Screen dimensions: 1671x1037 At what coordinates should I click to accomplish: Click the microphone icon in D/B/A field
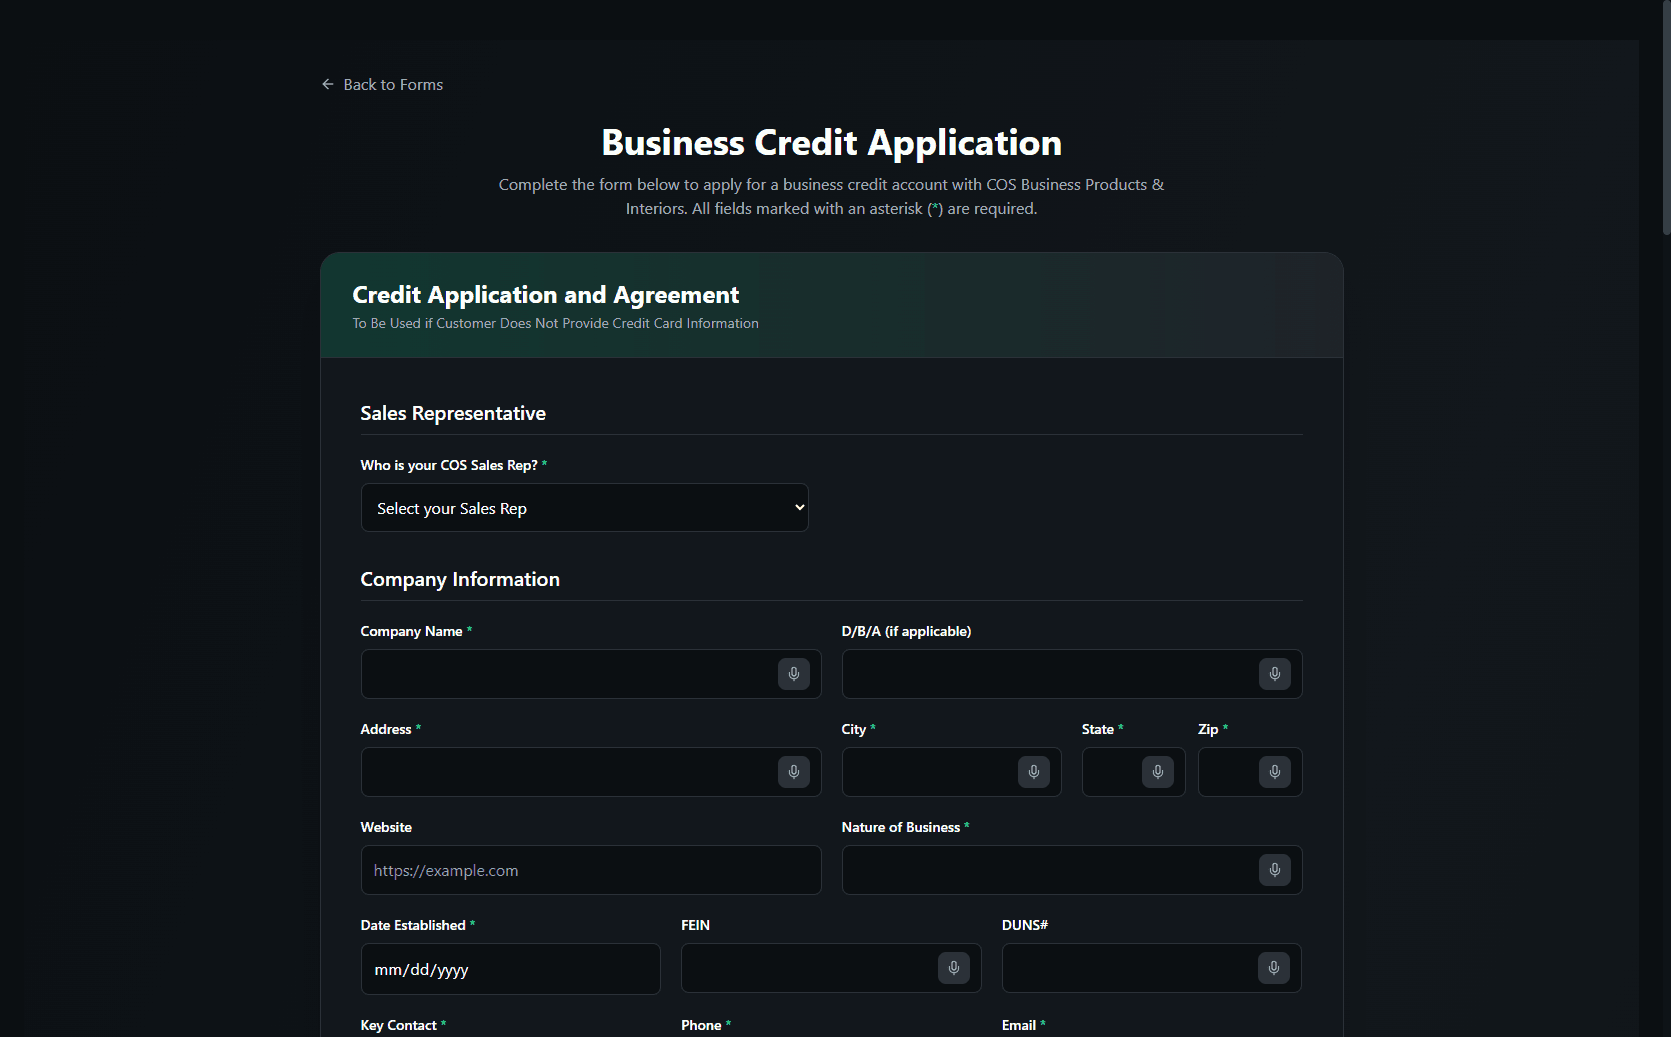click(1274, 674)
